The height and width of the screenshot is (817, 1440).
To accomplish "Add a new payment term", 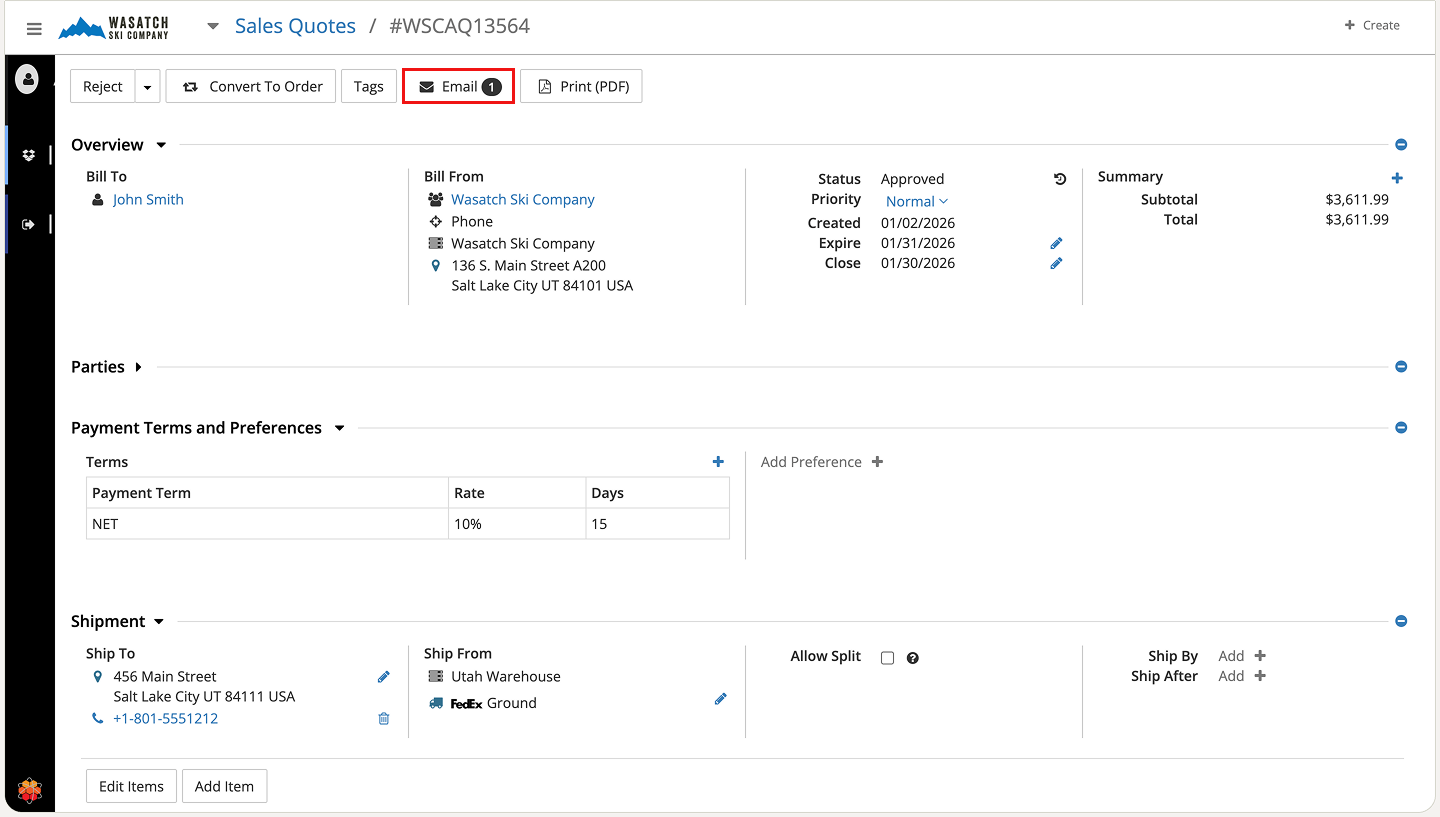I will tap(718, 462).
